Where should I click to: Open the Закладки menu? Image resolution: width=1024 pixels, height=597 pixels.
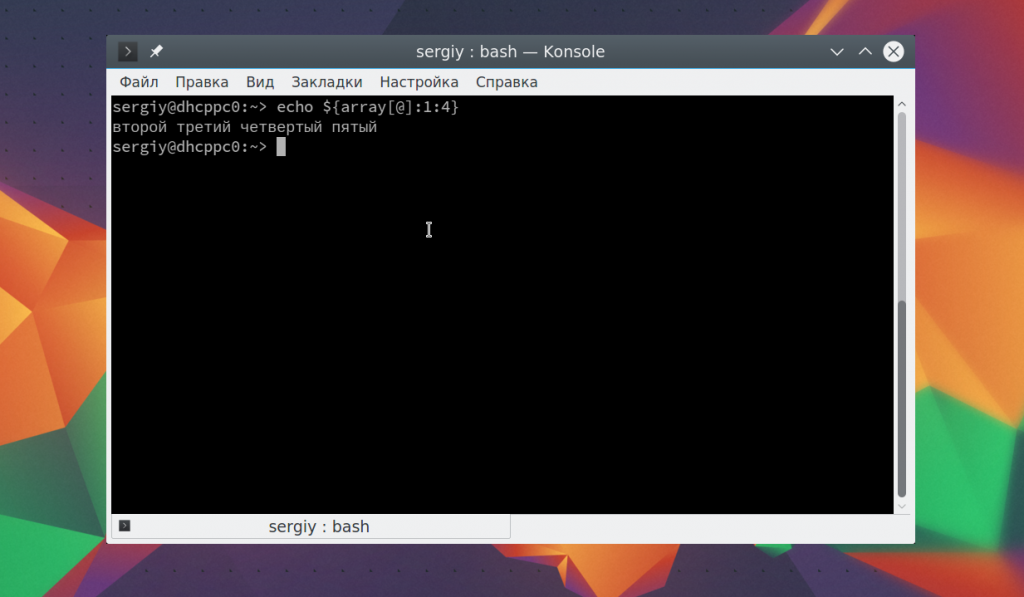coord(327,82)
